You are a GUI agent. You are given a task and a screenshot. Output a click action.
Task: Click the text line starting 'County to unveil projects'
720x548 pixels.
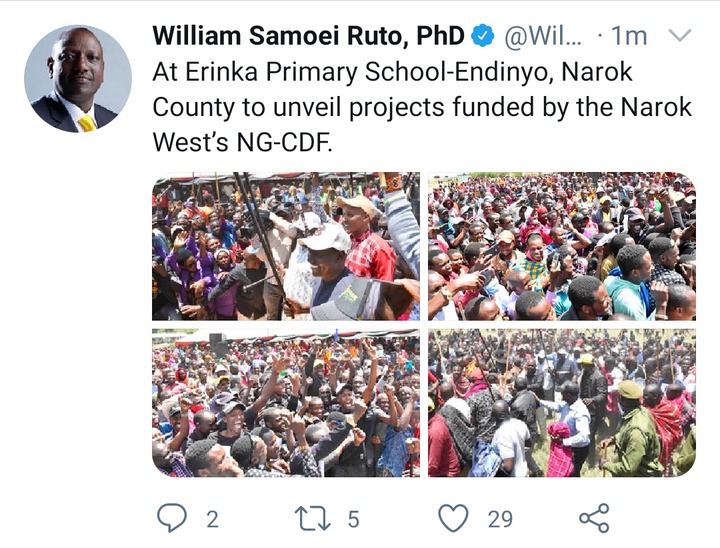click(x=422, y=107)
